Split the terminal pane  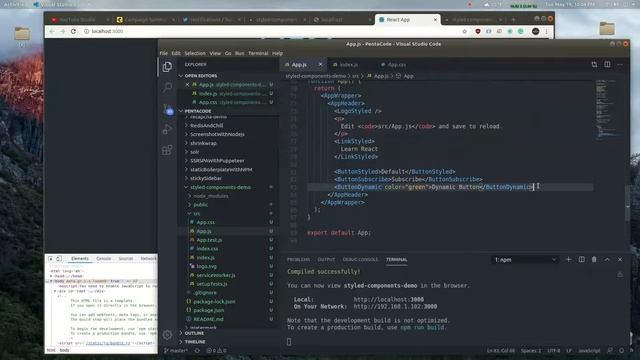tap(582, 260)
